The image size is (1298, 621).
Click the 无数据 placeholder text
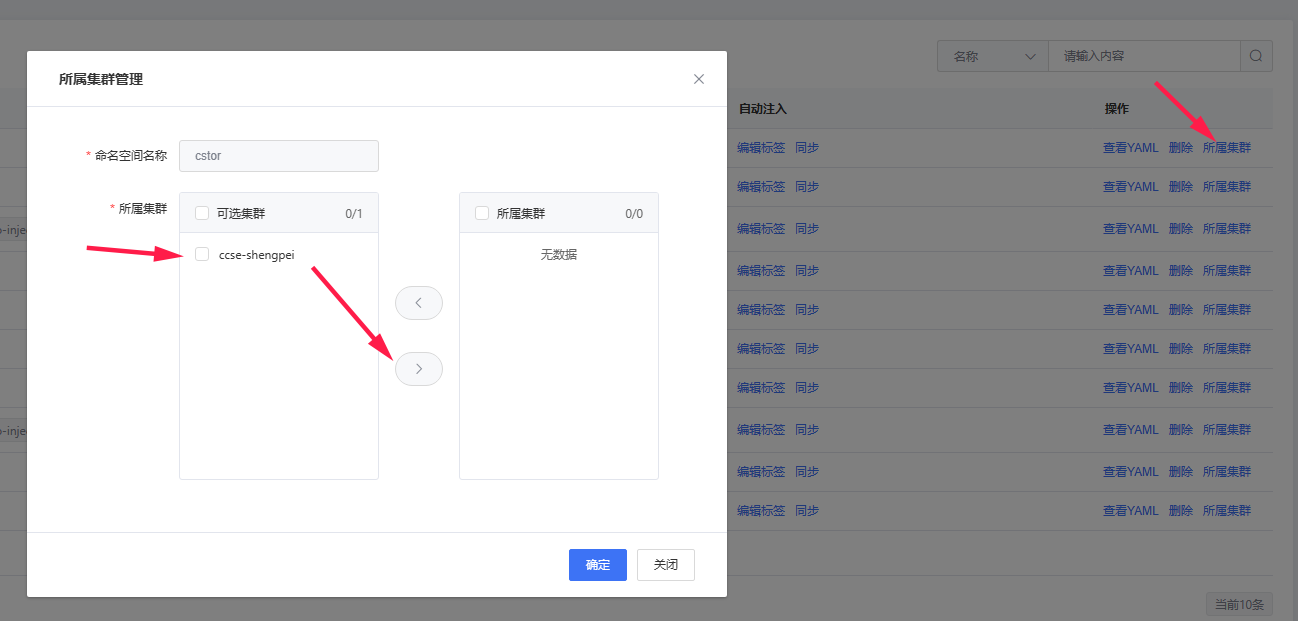click(x=559, y=254)
